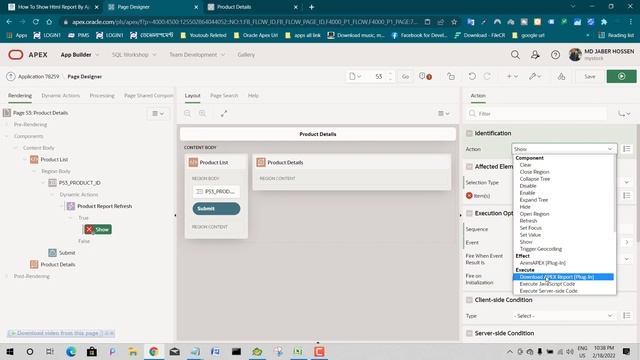Open the Layout pane menu icon
Viewport: 640px width, 360px height.
click(444, 113)
